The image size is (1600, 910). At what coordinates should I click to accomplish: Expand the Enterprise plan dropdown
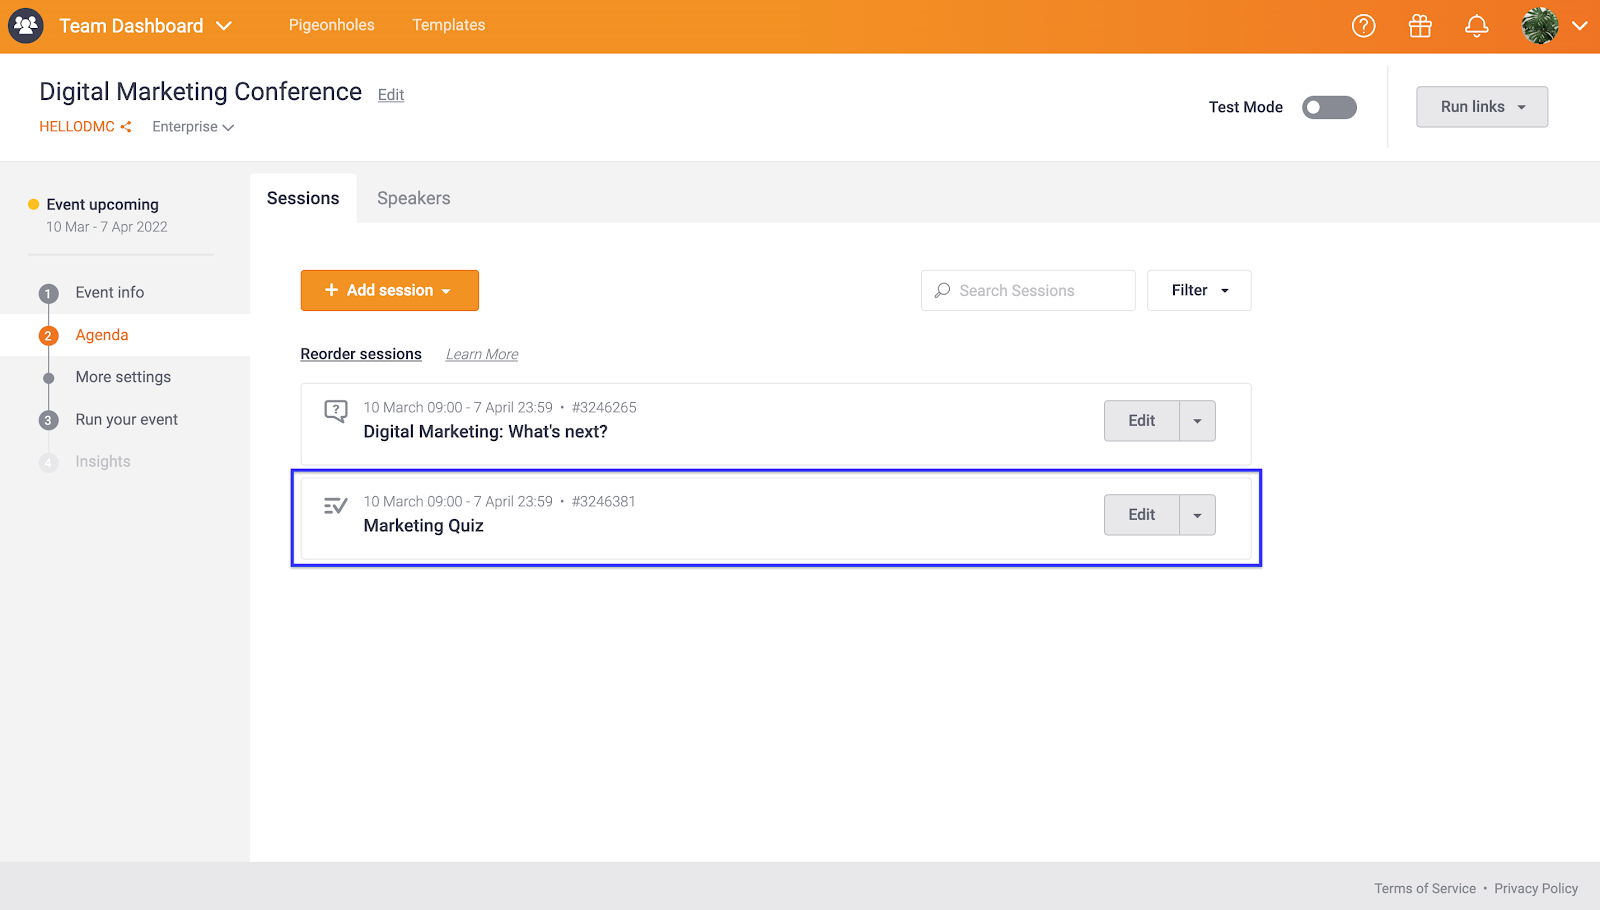click(192, 127)
